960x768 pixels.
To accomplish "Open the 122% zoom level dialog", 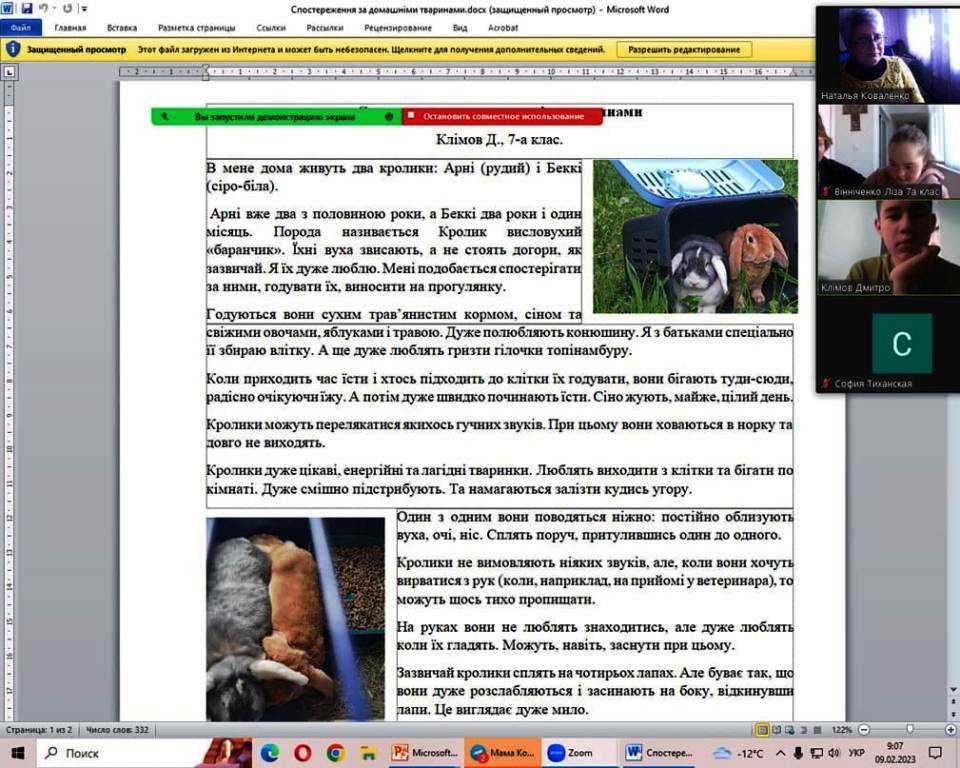I will click(843, 730).
